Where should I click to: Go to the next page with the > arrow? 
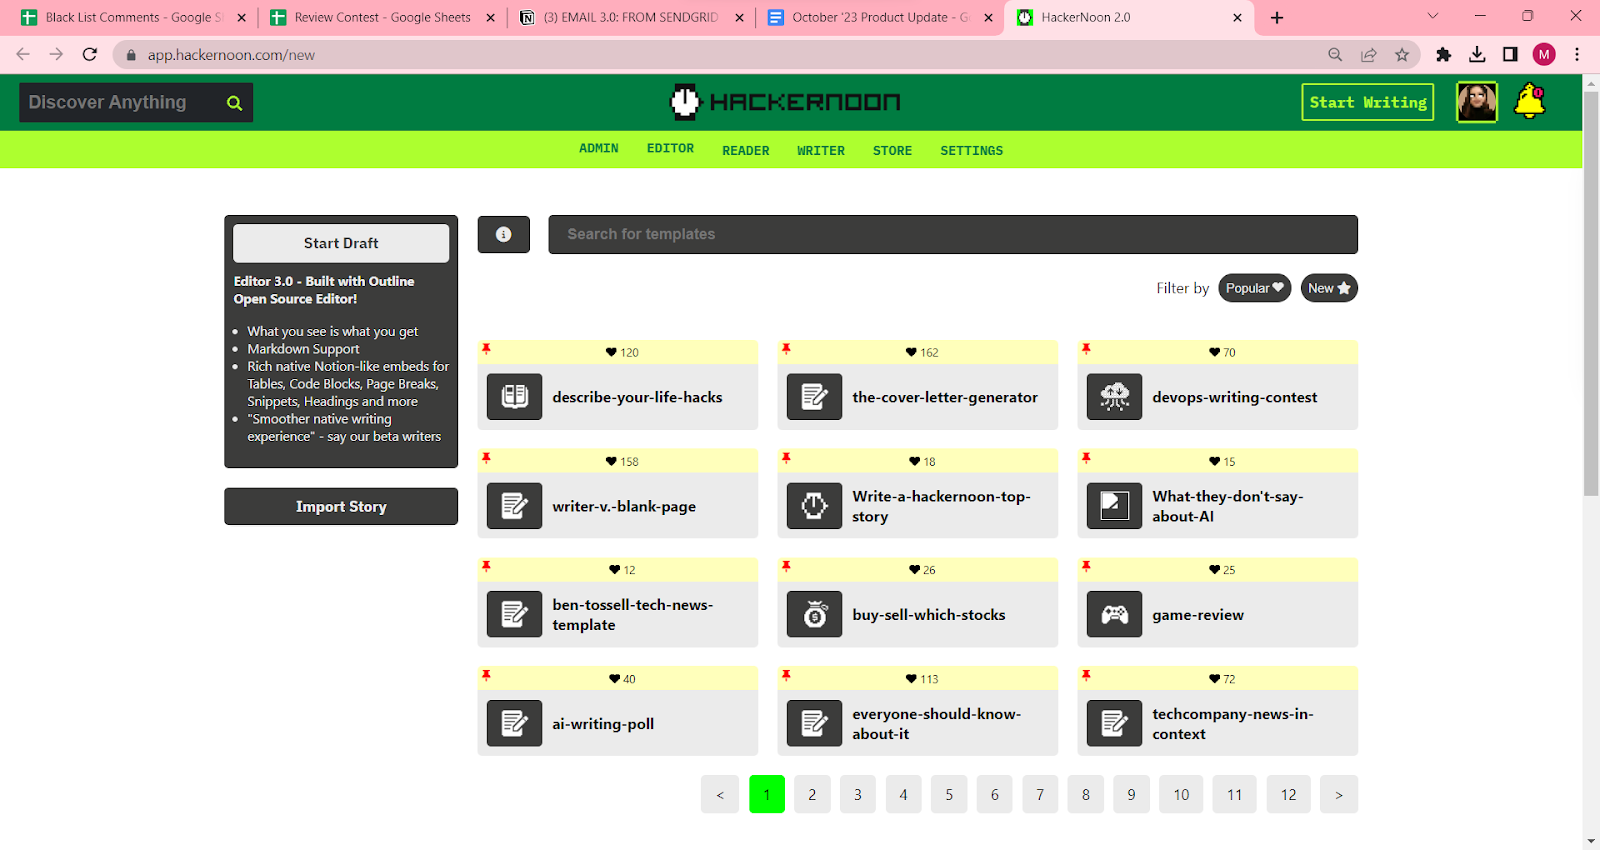click(1339, 794)
